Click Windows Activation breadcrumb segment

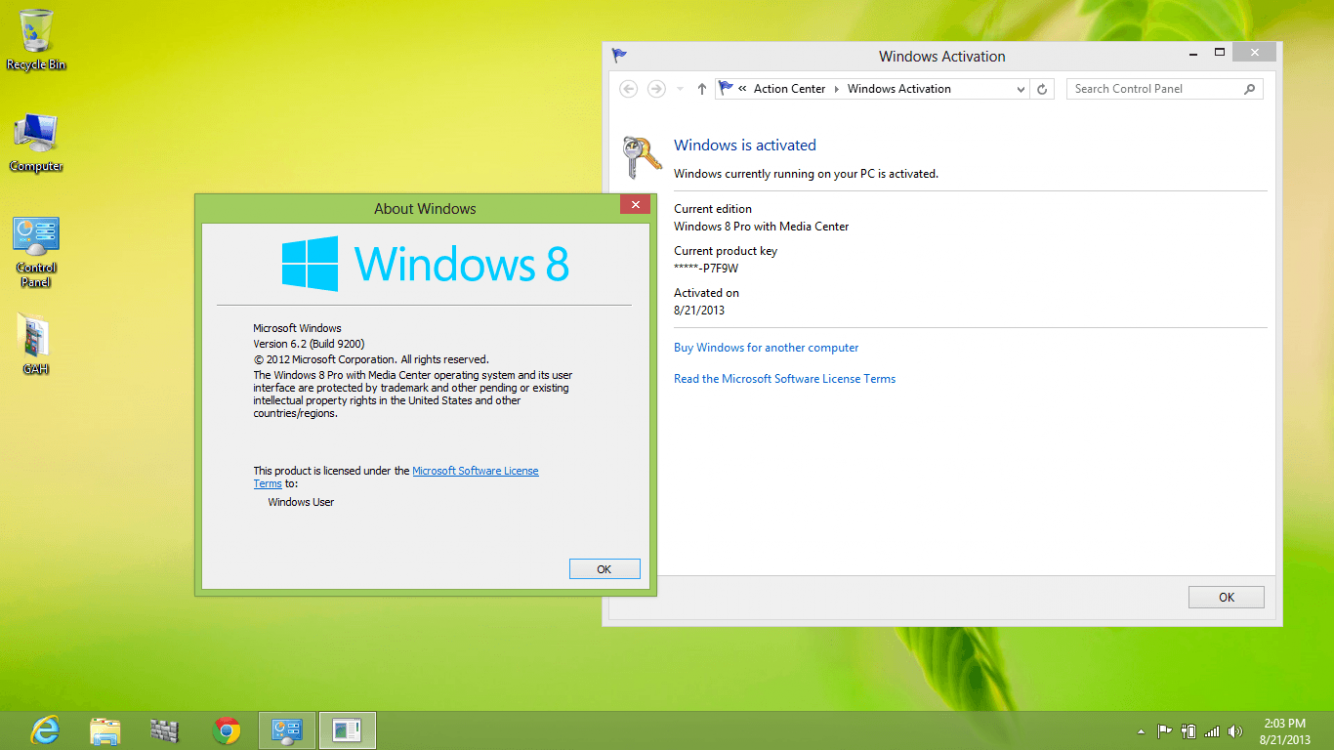click(899, 89)
